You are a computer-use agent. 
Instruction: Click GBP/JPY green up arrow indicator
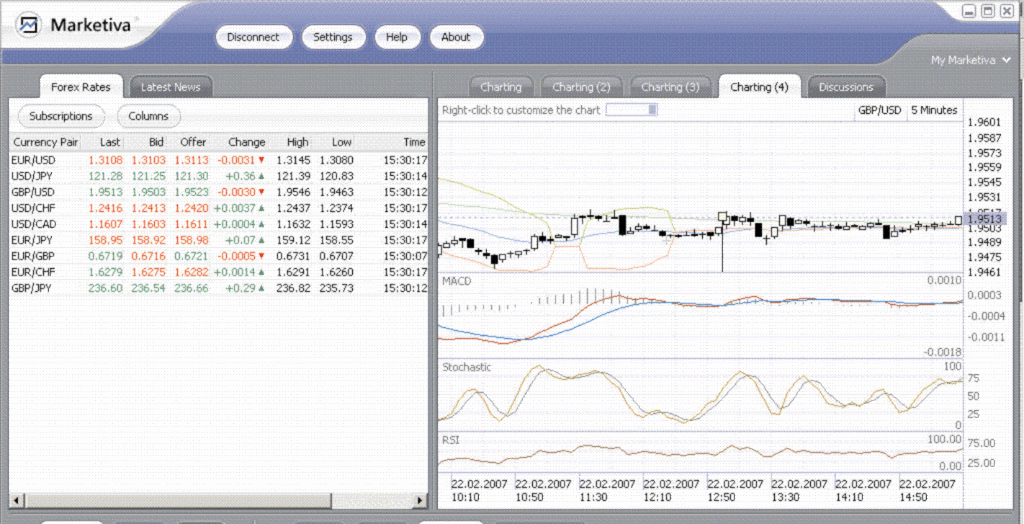click(261, 288)
